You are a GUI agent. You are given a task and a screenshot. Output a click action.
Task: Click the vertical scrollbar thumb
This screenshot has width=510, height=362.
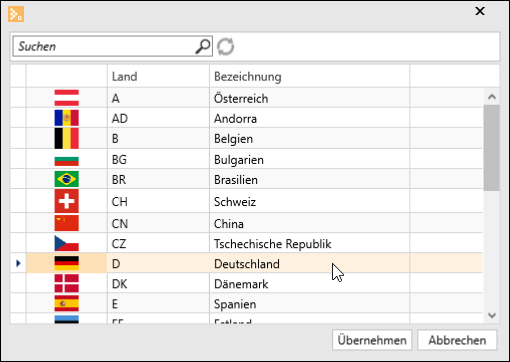coord(492,148)
